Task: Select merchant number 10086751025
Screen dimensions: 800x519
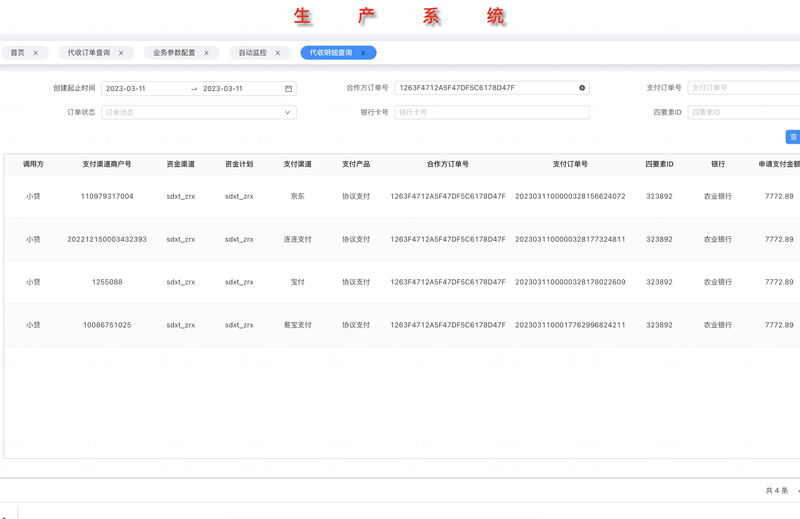Action: pos(107,325)
